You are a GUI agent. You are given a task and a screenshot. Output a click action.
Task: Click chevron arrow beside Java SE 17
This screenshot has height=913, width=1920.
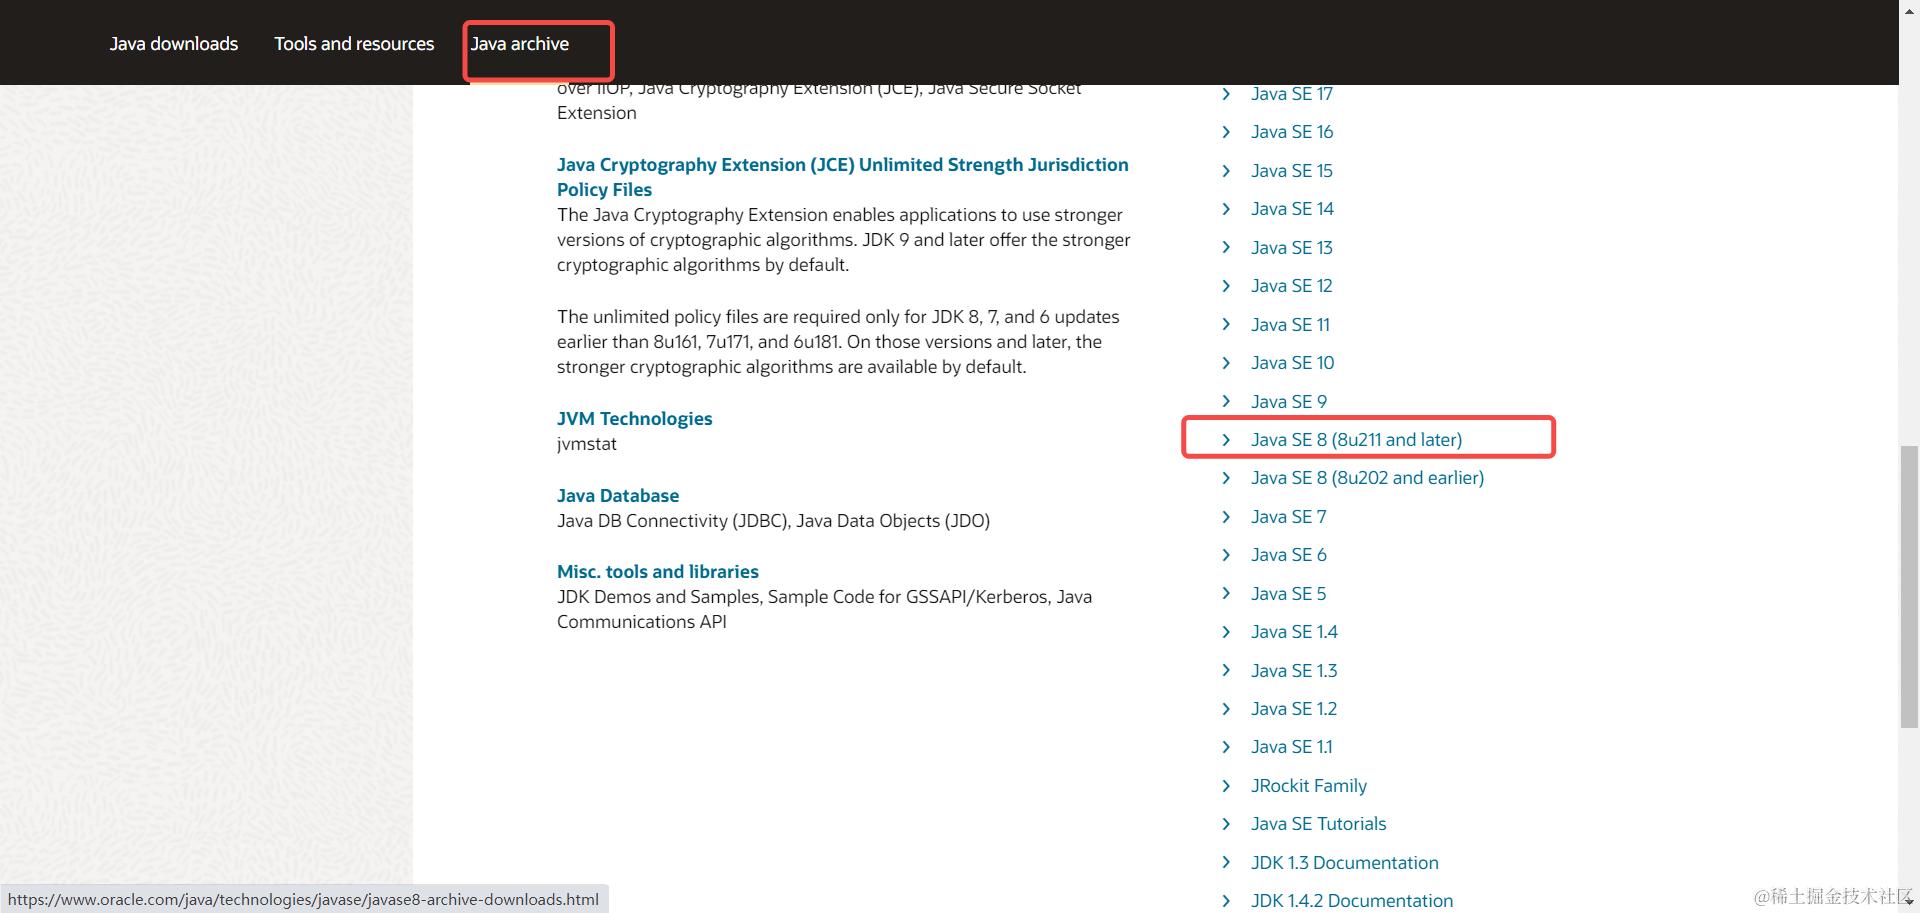point(1226,94)
